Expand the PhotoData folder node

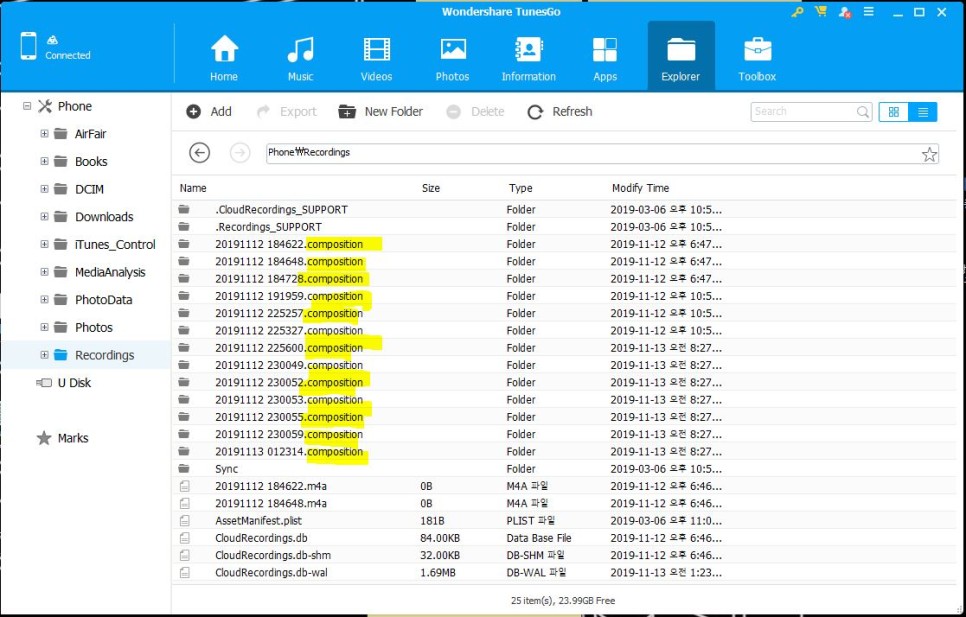pos(44,300)
